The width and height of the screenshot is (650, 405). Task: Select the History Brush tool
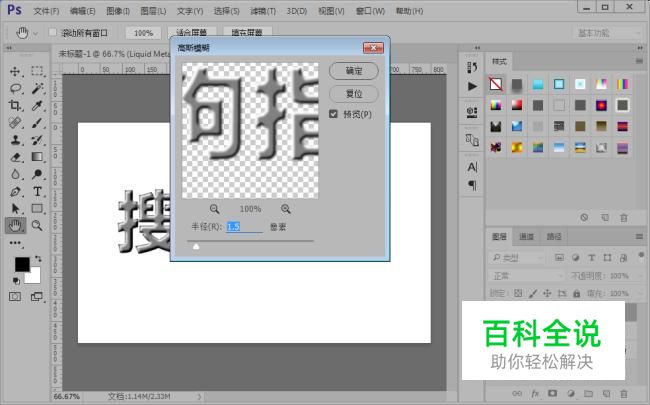click(37, 140)
